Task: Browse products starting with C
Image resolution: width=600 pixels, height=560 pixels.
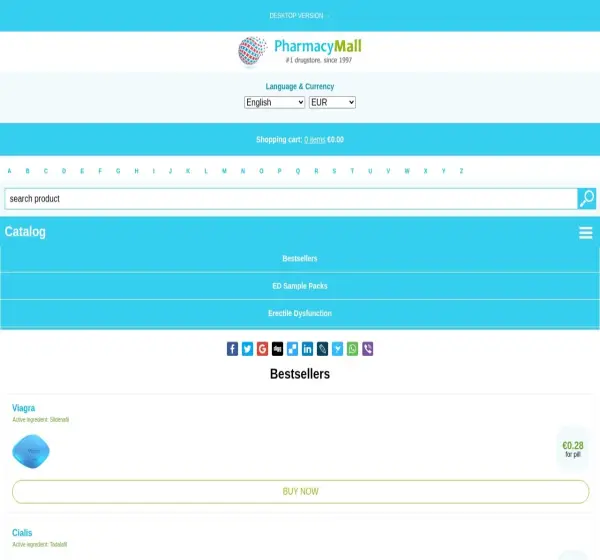Action: (46, 171)
